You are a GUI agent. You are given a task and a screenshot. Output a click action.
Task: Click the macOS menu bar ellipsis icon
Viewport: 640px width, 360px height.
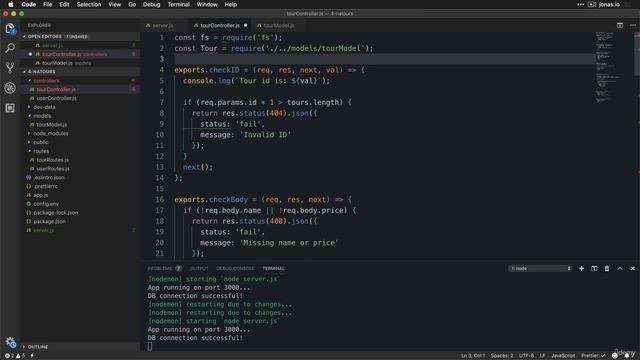pyautogui.click(x=580, y=4)
